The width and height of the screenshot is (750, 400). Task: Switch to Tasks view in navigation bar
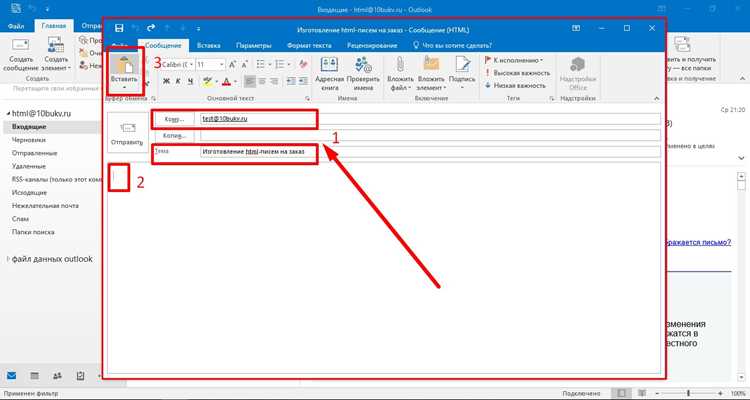pos(80,376)
